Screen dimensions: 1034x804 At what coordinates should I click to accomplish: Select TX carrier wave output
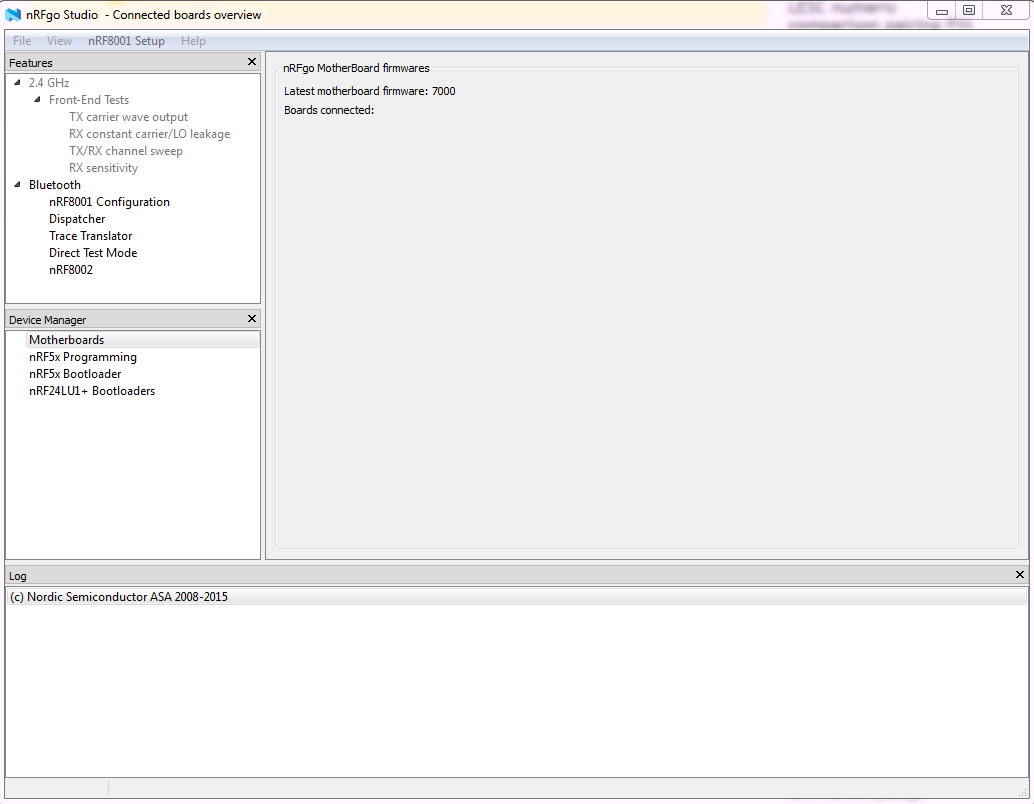click(129, 117)
